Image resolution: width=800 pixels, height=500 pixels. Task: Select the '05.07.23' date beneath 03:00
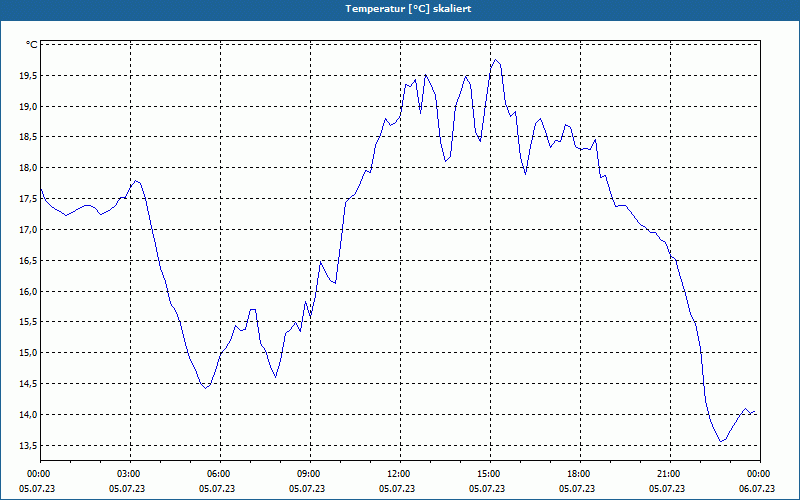(127, 489)
